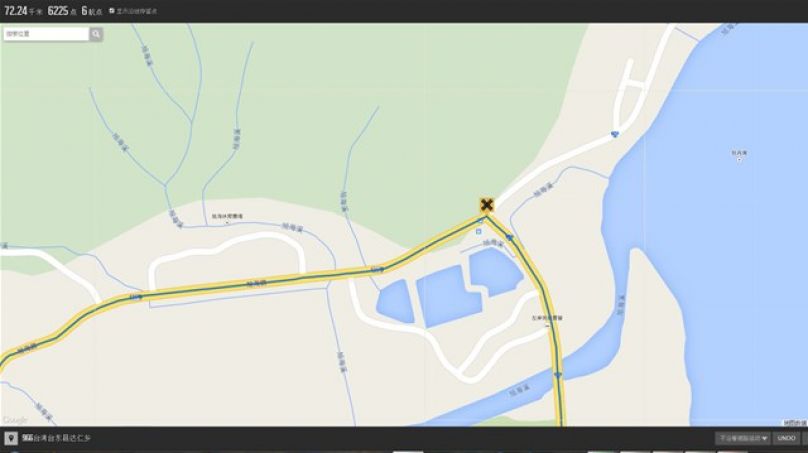This screenshot has height=453, width=808.
Task: Click the 72.24 km distance readout
Action: tap(24, 11)
